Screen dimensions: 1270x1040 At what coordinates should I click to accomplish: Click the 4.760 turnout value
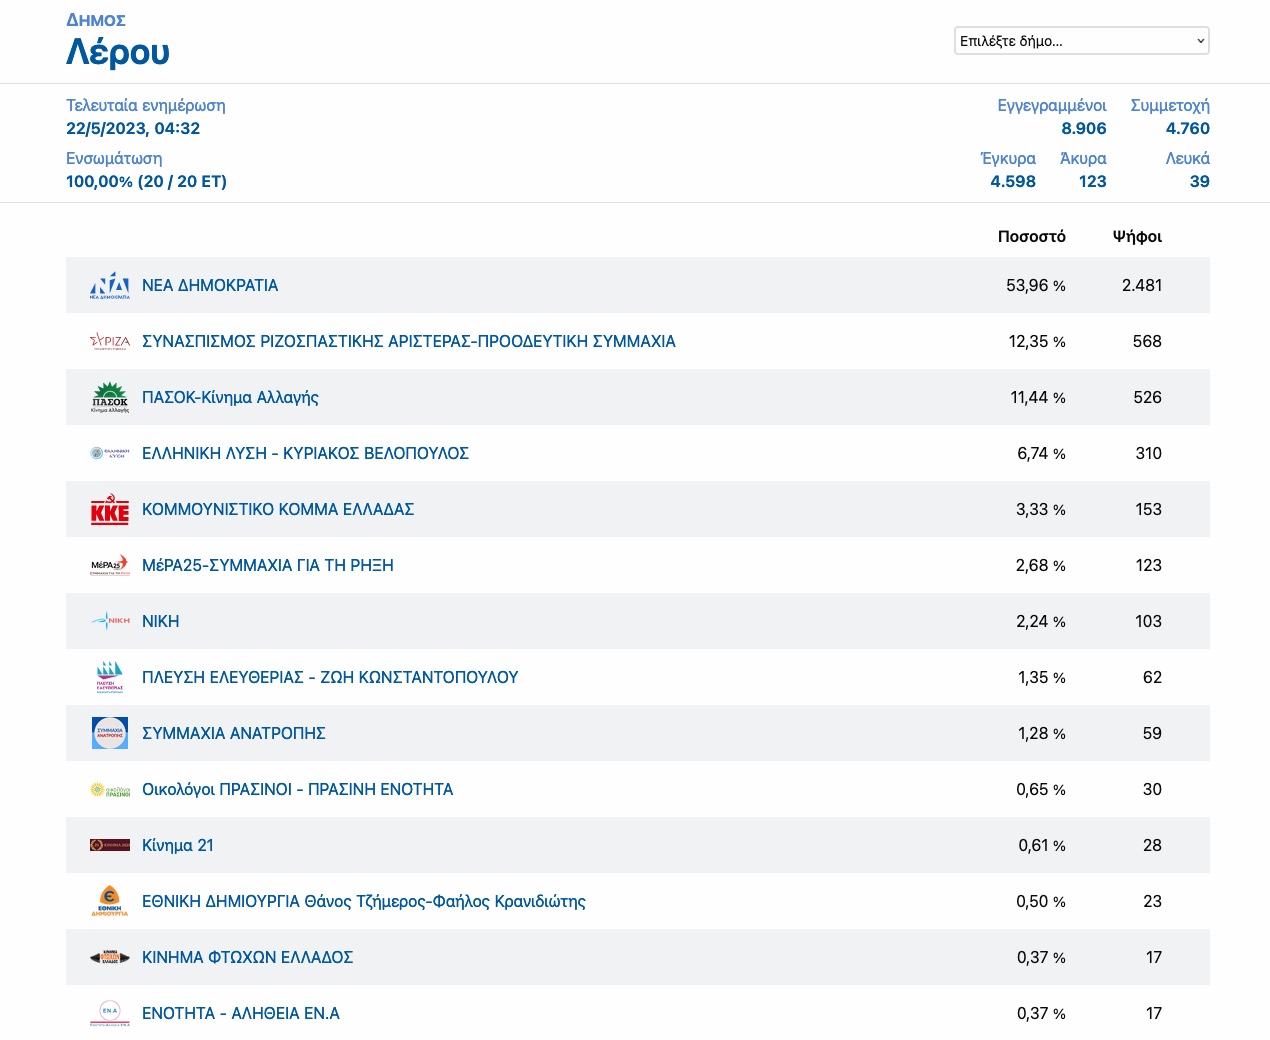(1188, 128)
